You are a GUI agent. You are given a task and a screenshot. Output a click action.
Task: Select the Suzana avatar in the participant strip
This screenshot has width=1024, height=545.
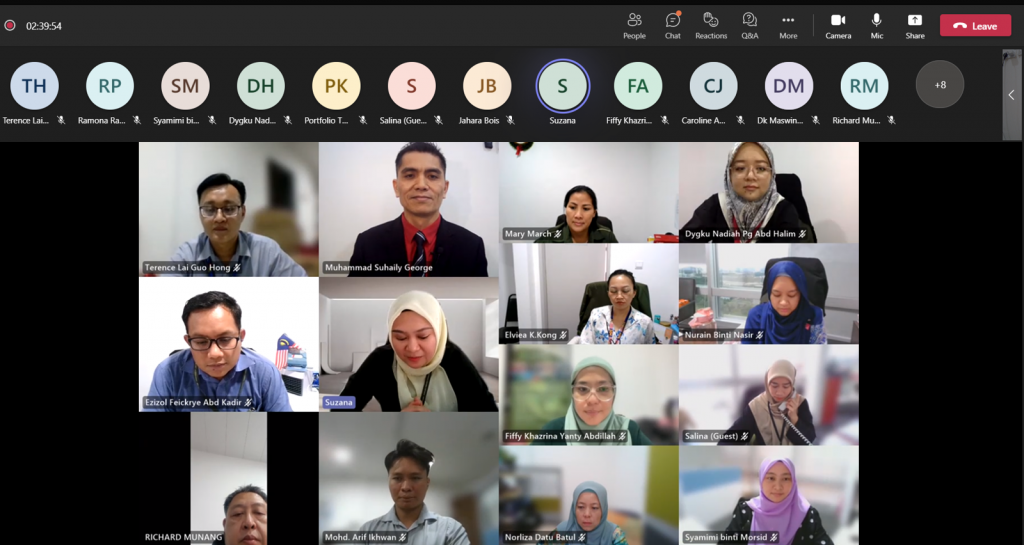[562, 86]
